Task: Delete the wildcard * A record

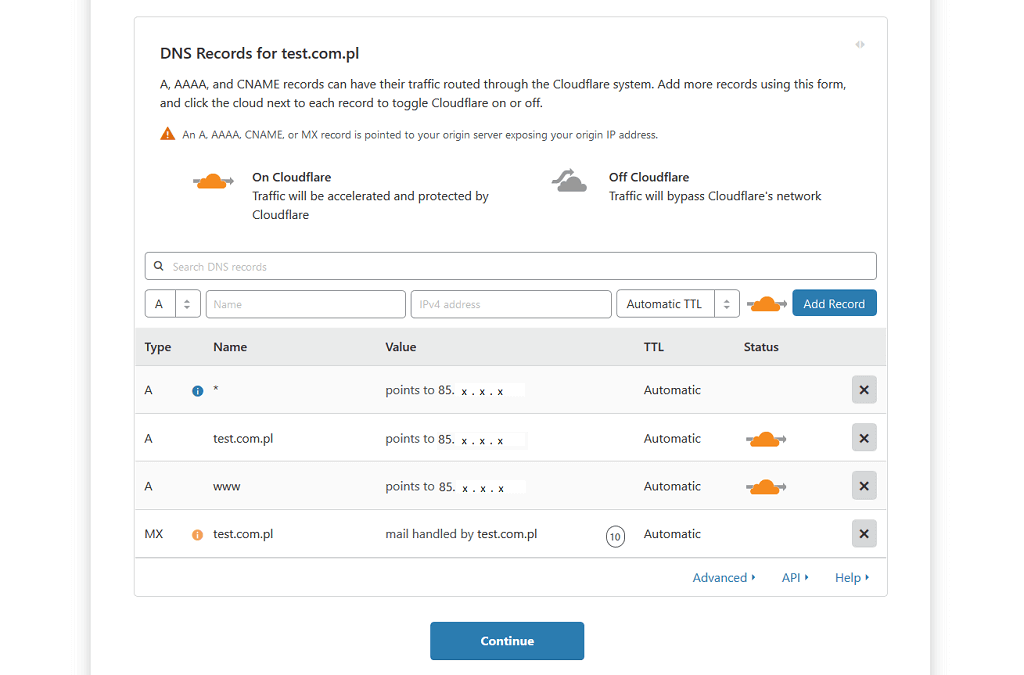Action: point(864,390)
